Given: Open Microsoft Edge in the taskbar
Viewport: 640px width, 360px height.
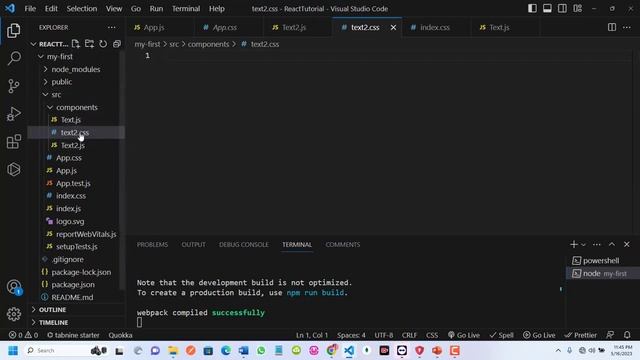Looking at the screenshot, I should coord(226,351).
